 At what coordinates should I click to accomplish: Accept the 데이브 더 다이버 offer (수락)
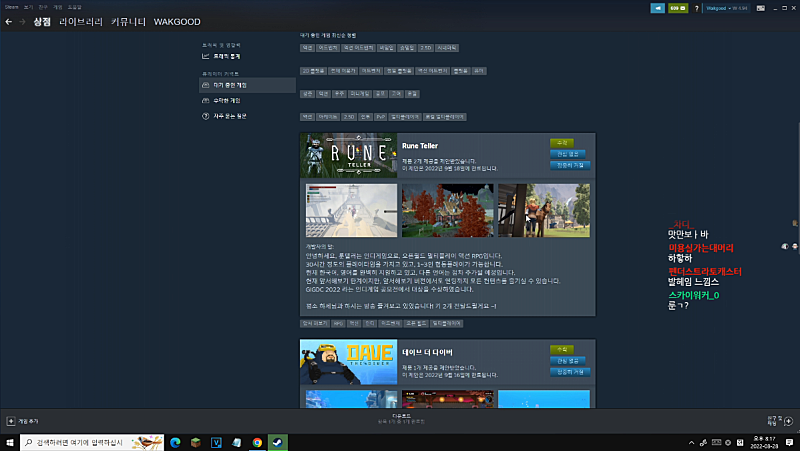562,349
